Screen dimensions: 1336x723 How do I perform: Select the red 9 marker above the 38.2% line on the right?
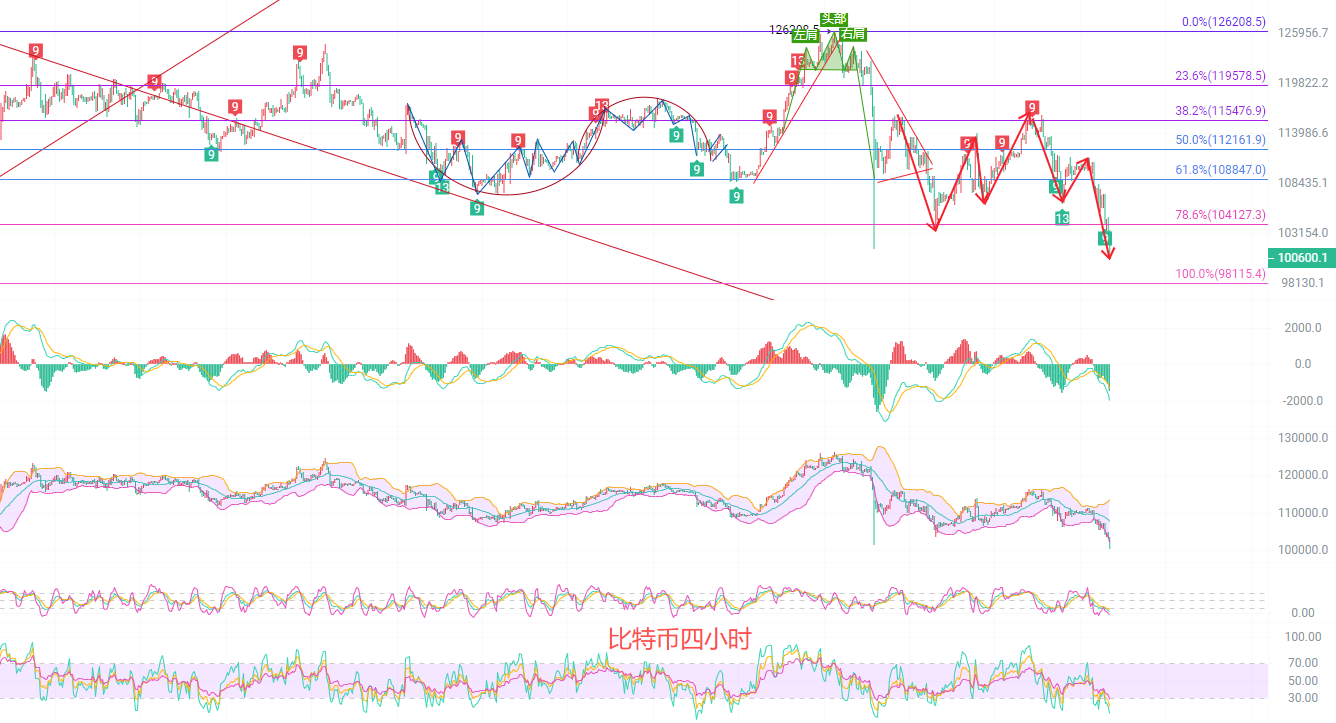[1032, 107]
